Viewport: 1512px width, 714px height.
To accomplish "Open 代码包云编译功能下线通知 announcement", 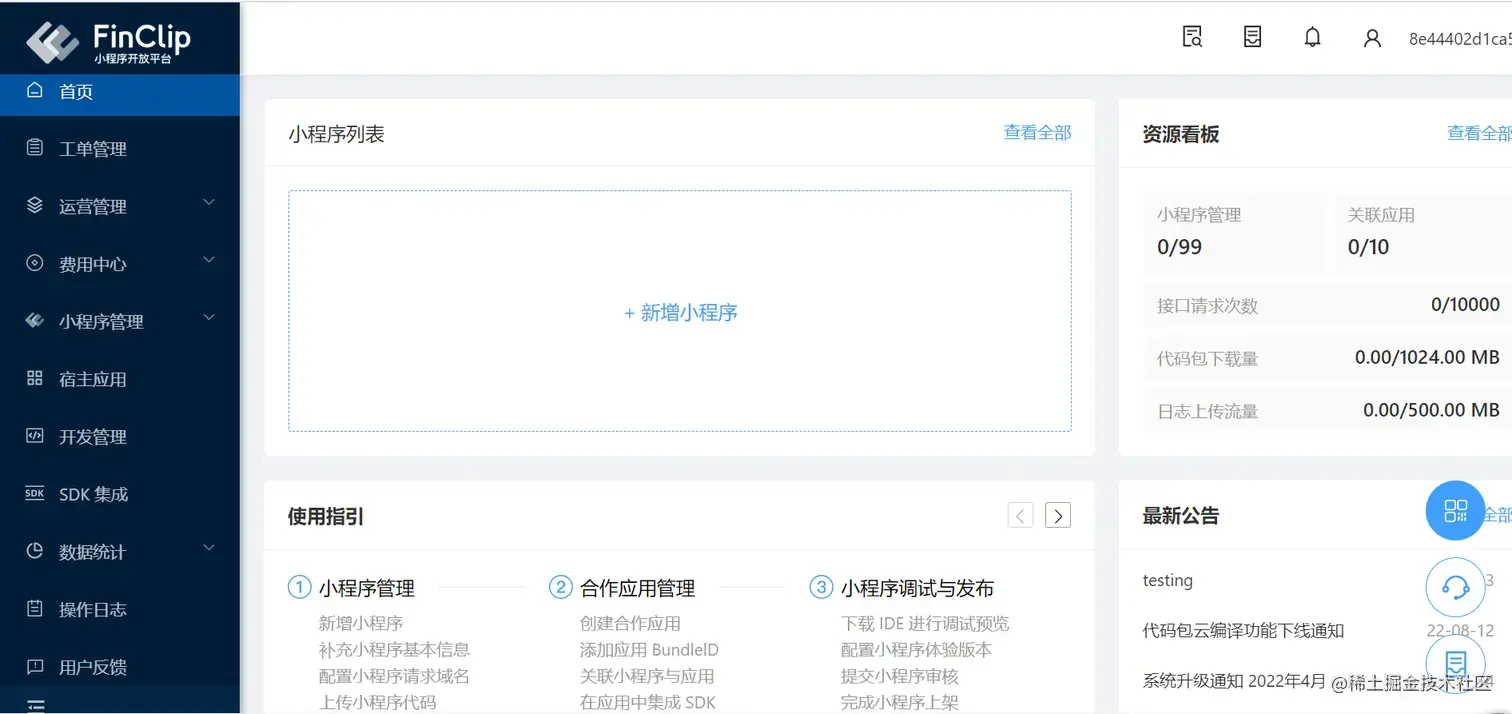I will (1243, 631).
